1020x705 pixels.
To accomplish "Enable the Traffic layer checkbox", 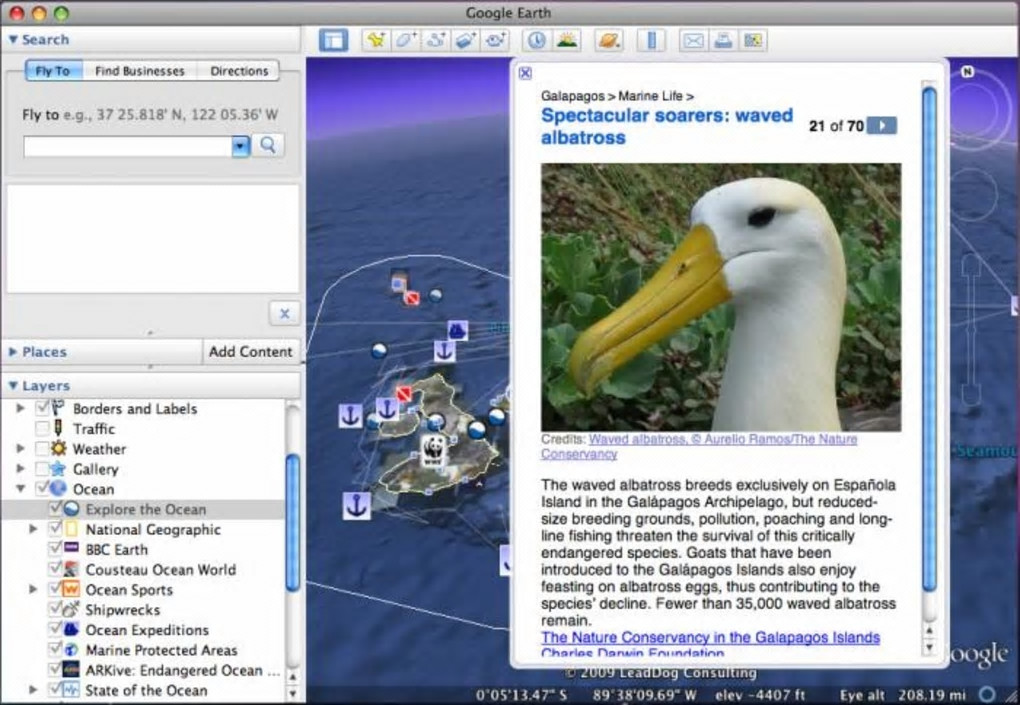I will (42, 429).
